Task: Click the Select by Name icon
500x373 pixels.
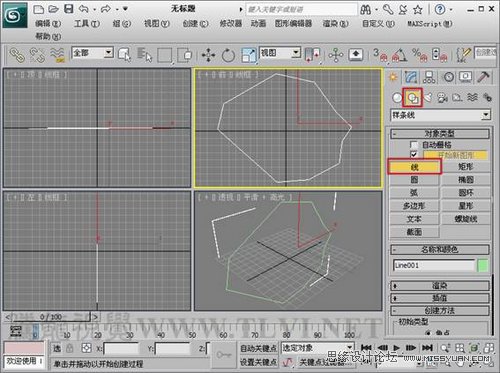Action: pos(145,55)
